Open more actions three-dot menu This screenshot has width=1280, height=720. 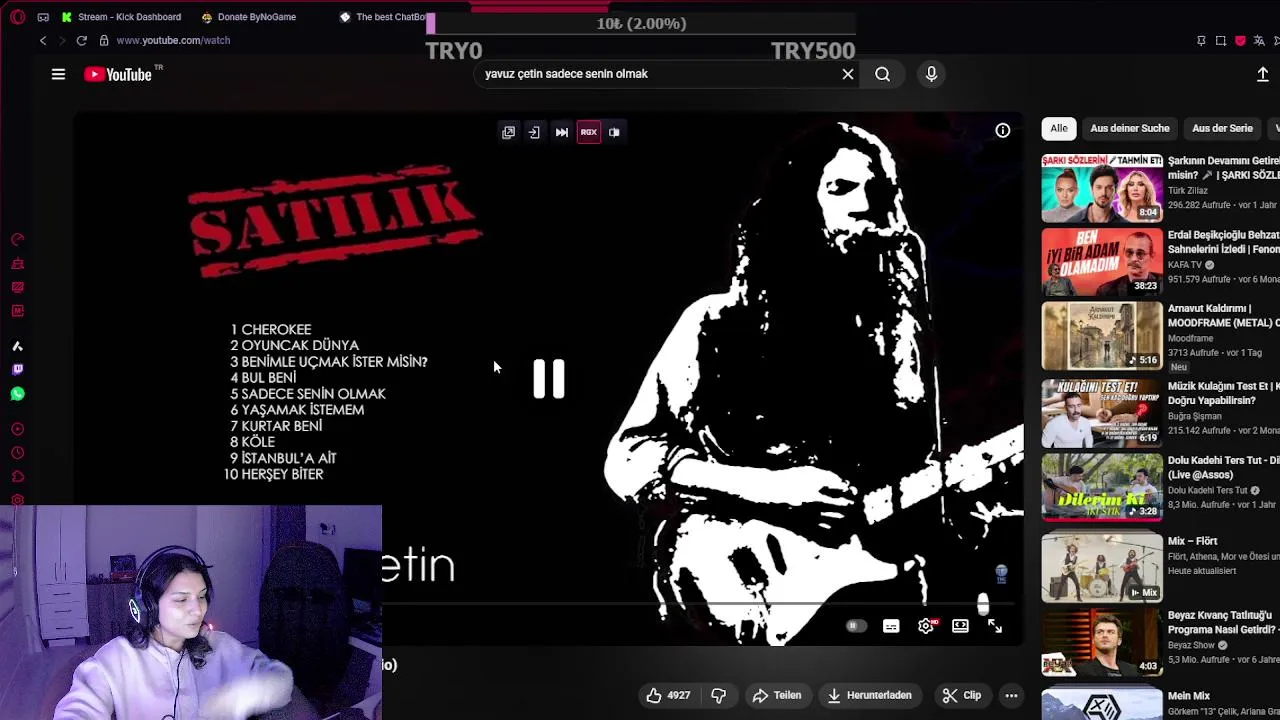tap(1011, 695)
